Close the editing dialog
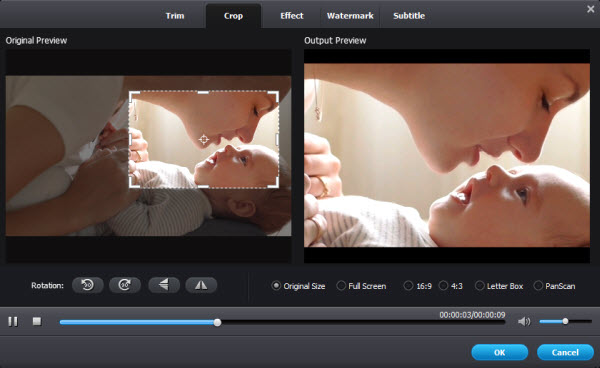Viewport: 600px width, 368px height. pos(590,9)
